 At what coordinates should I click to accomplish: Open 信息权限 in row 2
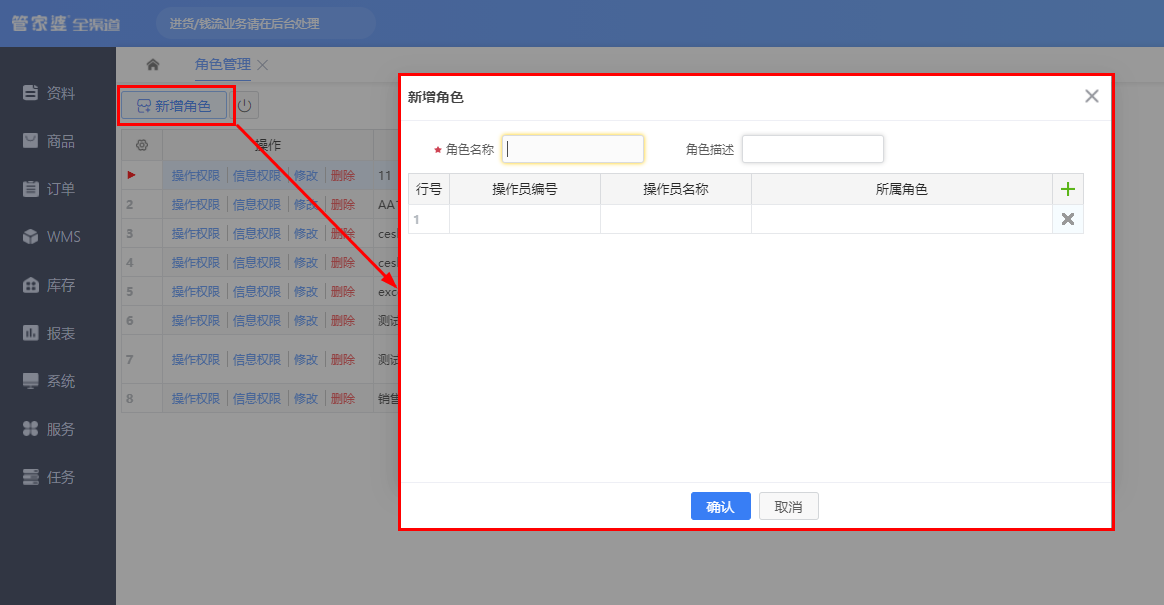tap(257, 205)
